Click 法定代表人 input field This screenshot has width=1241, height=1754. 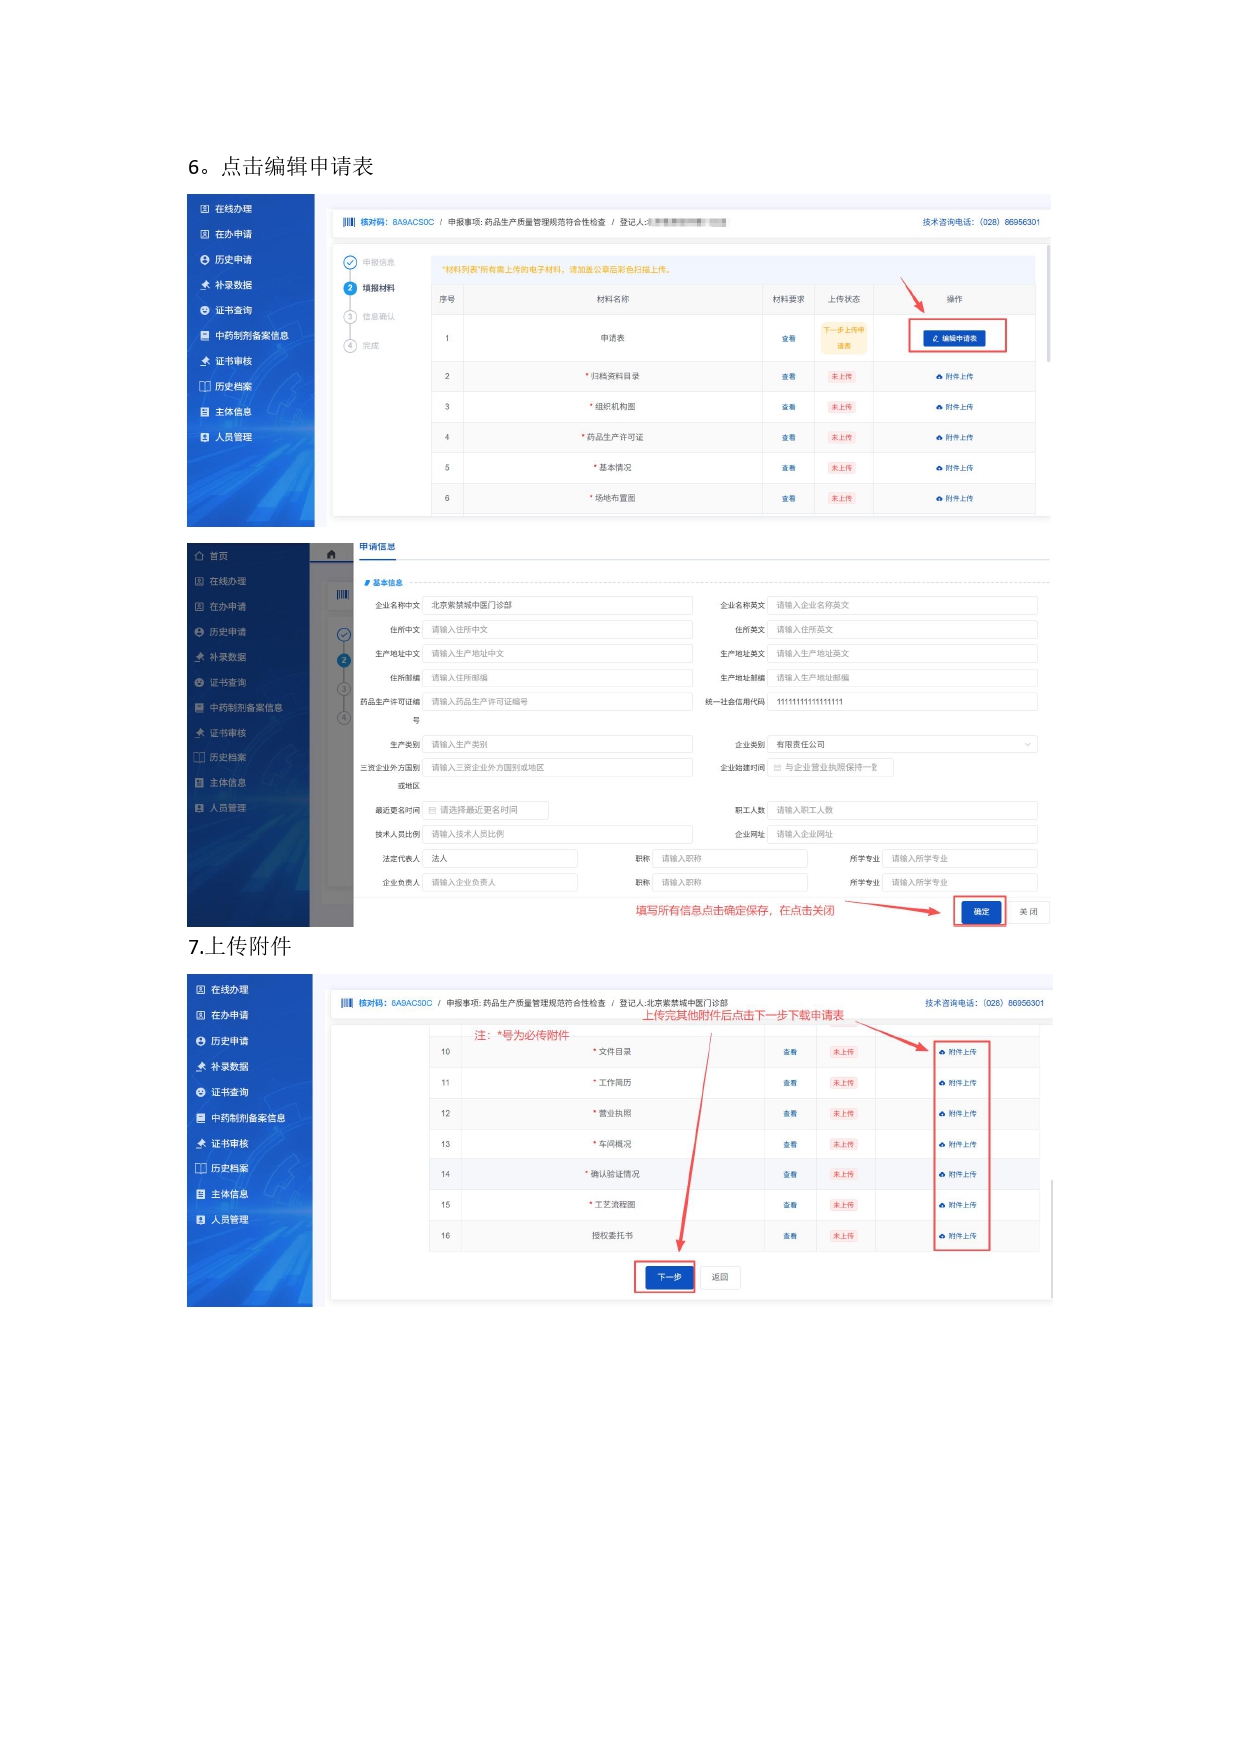[501, 859]
